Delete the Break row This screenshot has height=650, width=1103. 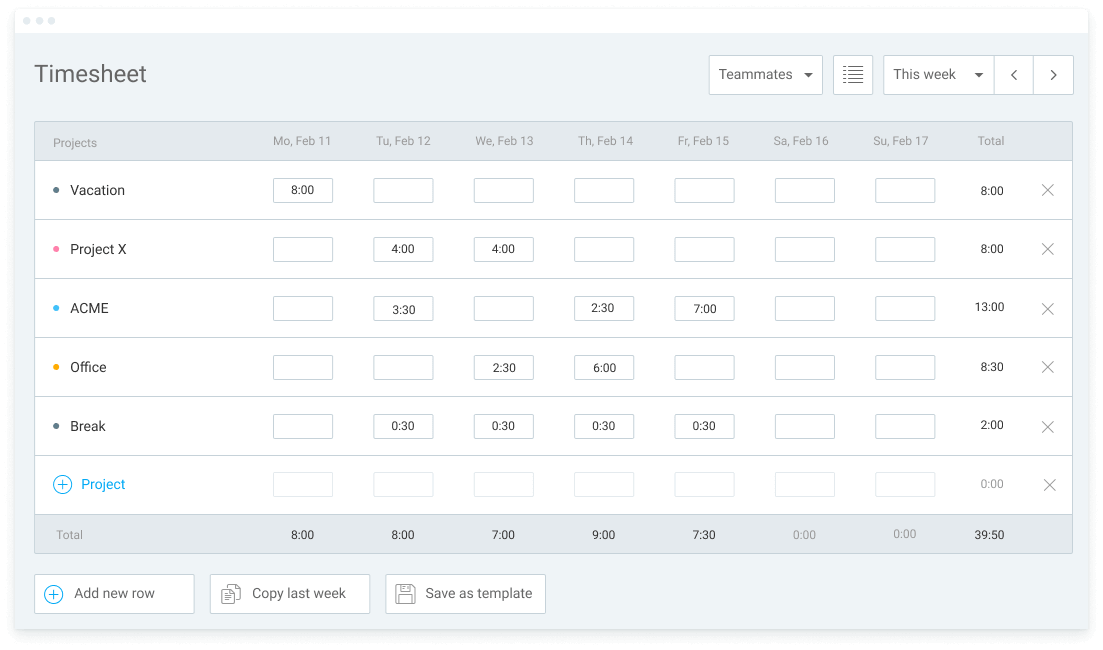[x=1047, y=426]
